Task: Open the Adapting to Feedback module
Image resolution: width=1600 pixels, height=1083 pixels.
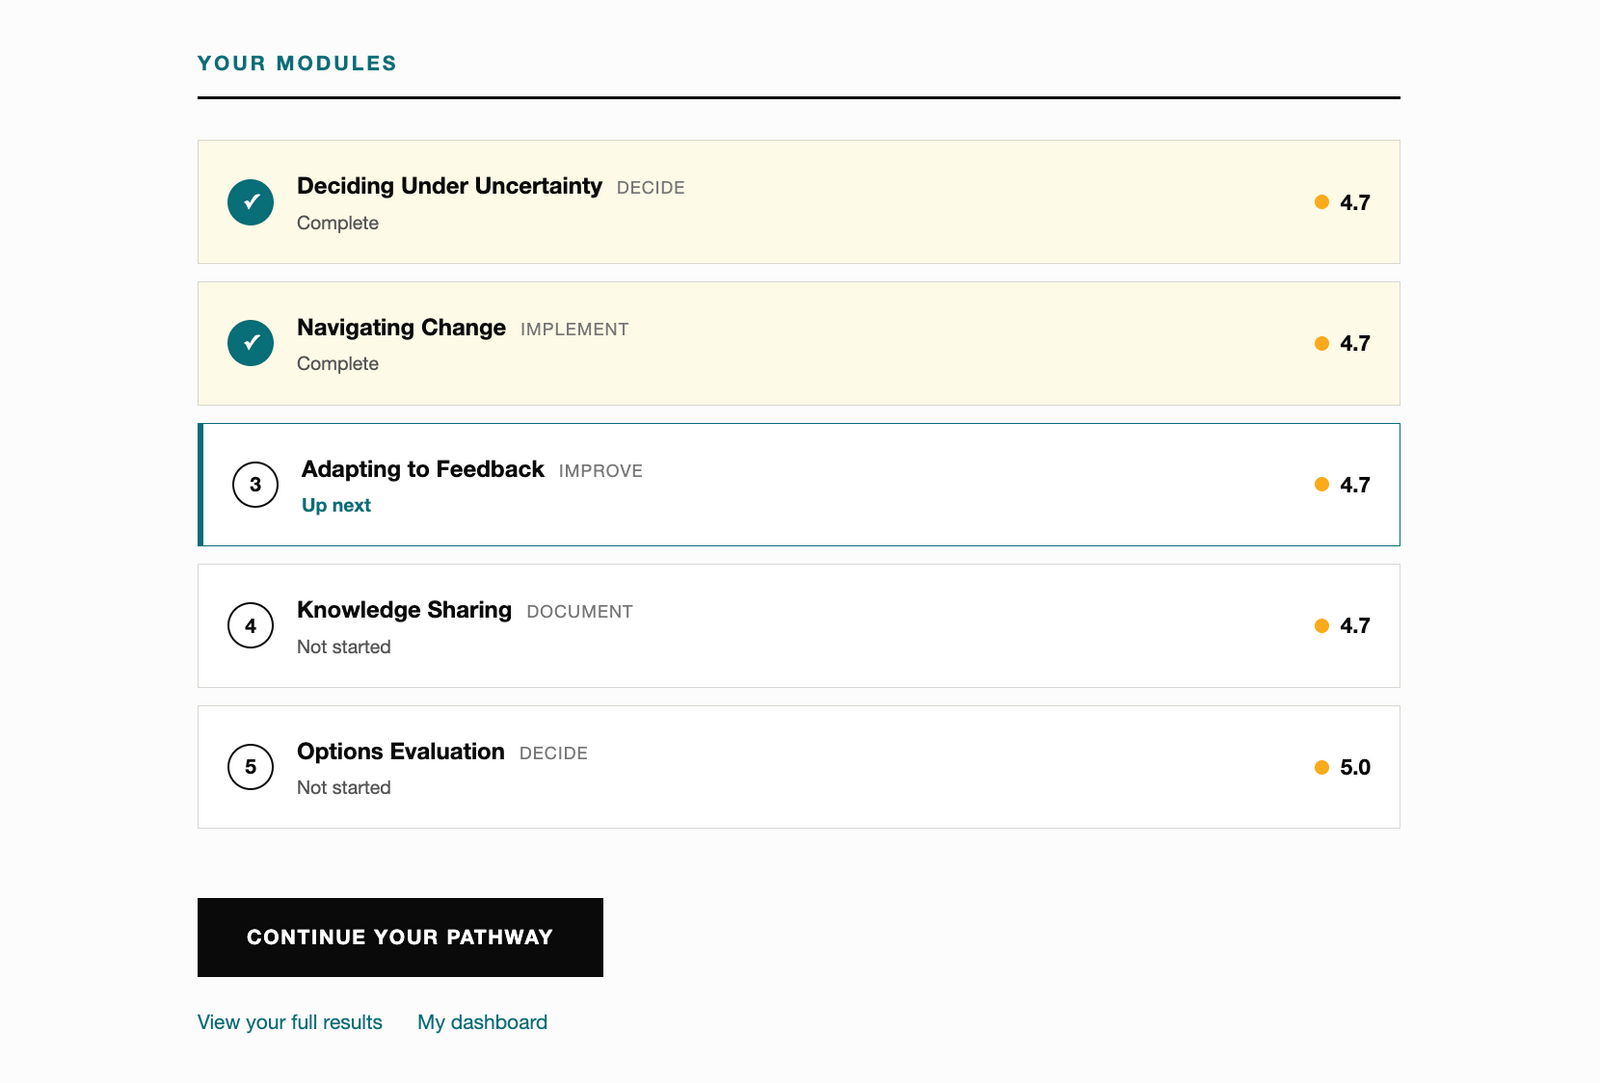Action: 799,485
